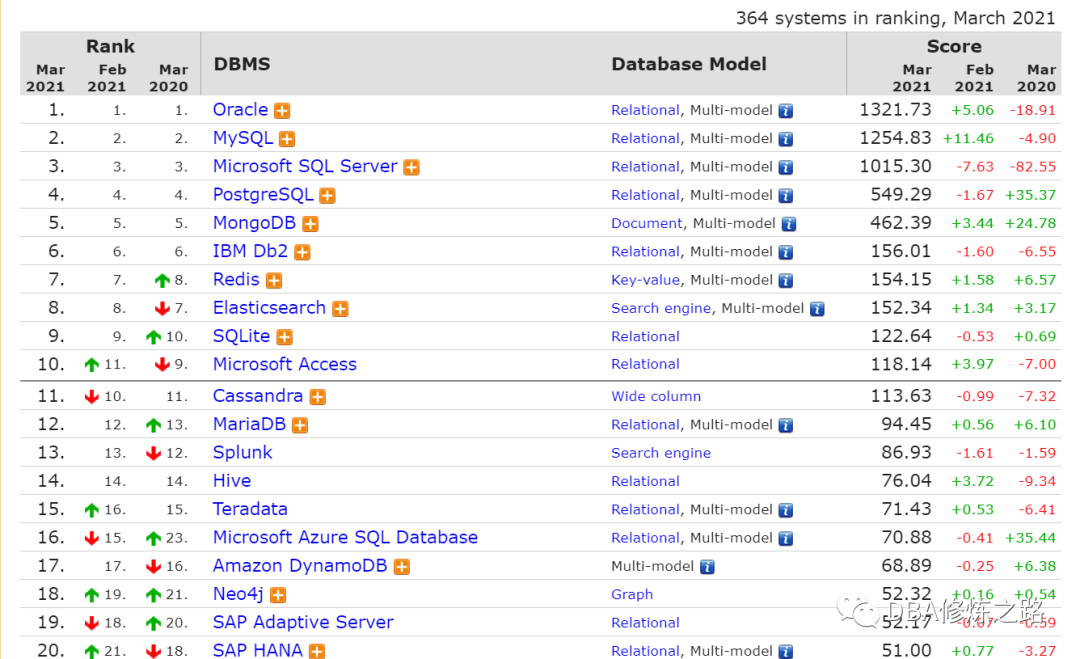1080x659 pixels.
Task: Click the plus icon next to SAP HANA
Action: [317, 651]
